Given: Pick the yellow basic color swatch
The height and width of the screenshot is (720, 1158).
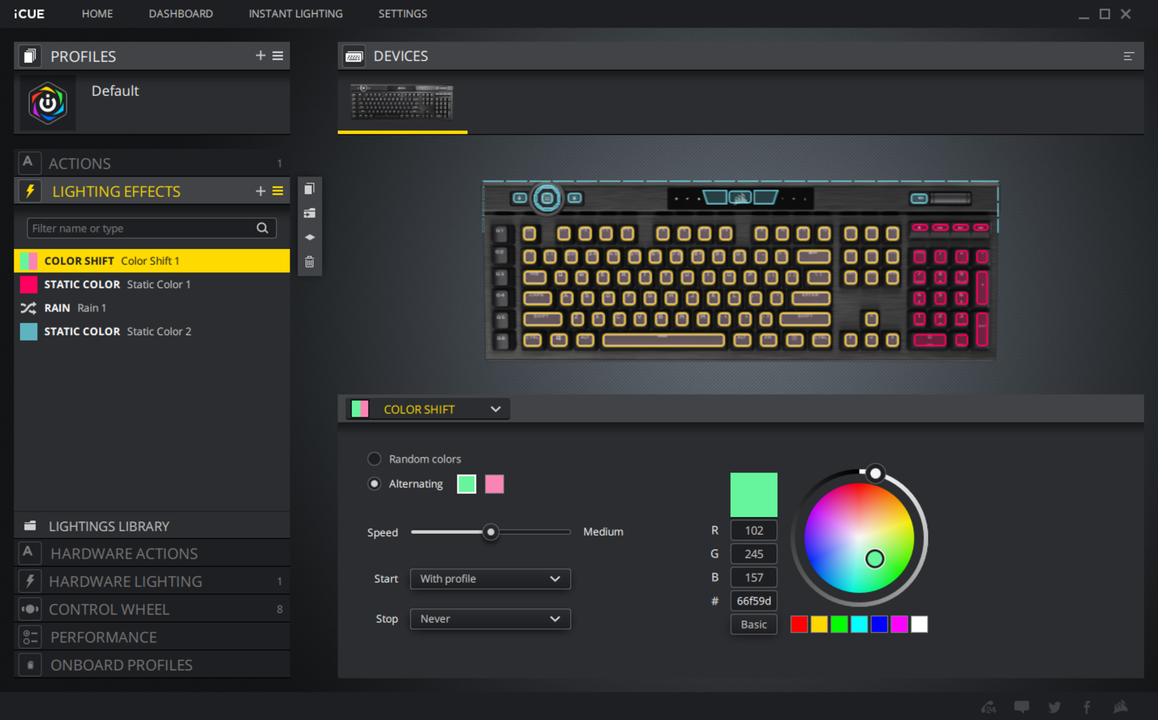Looking at the screenshot, I should pos(819,624).
